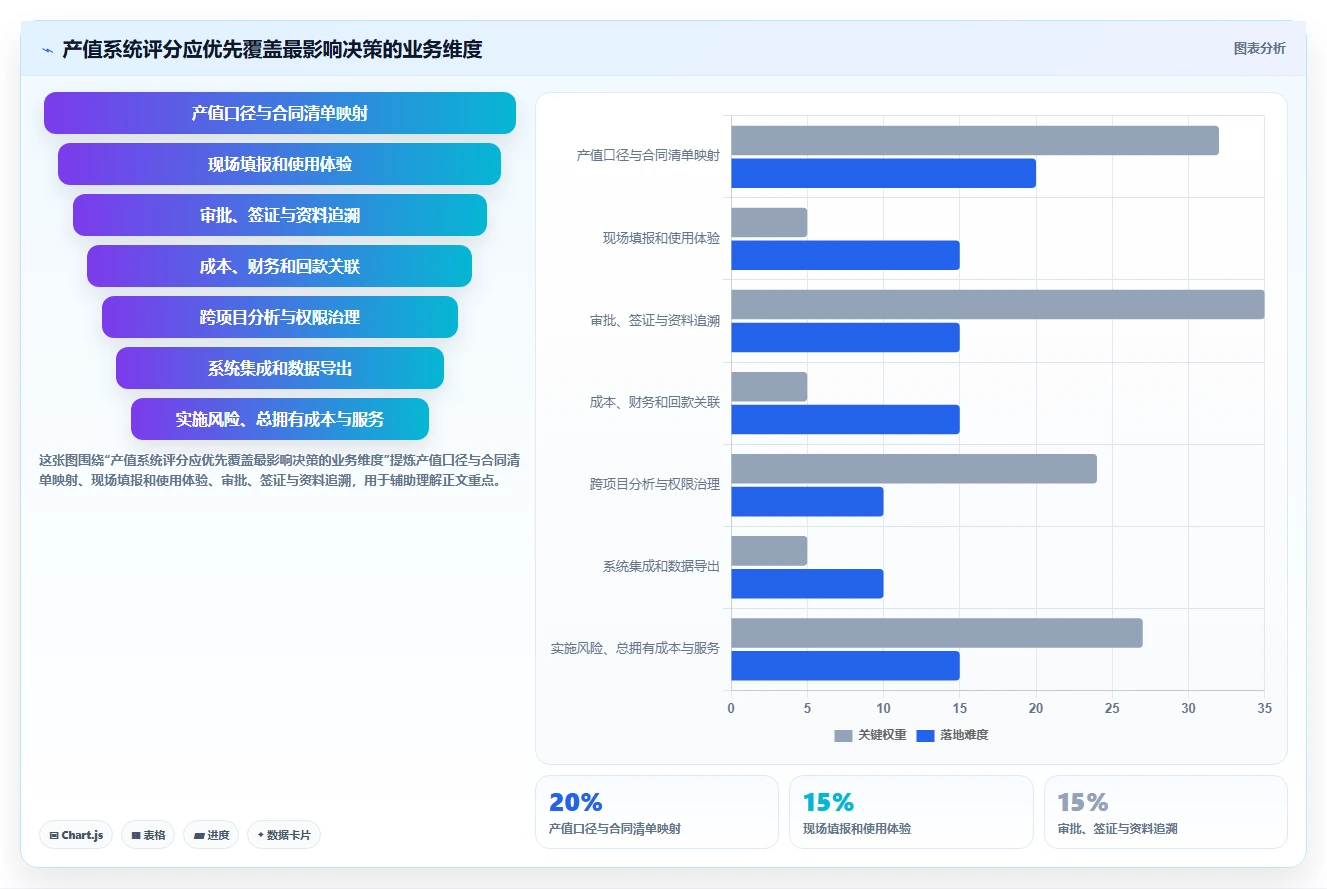Click the x-axis tick value 35

click(1264, 708)
